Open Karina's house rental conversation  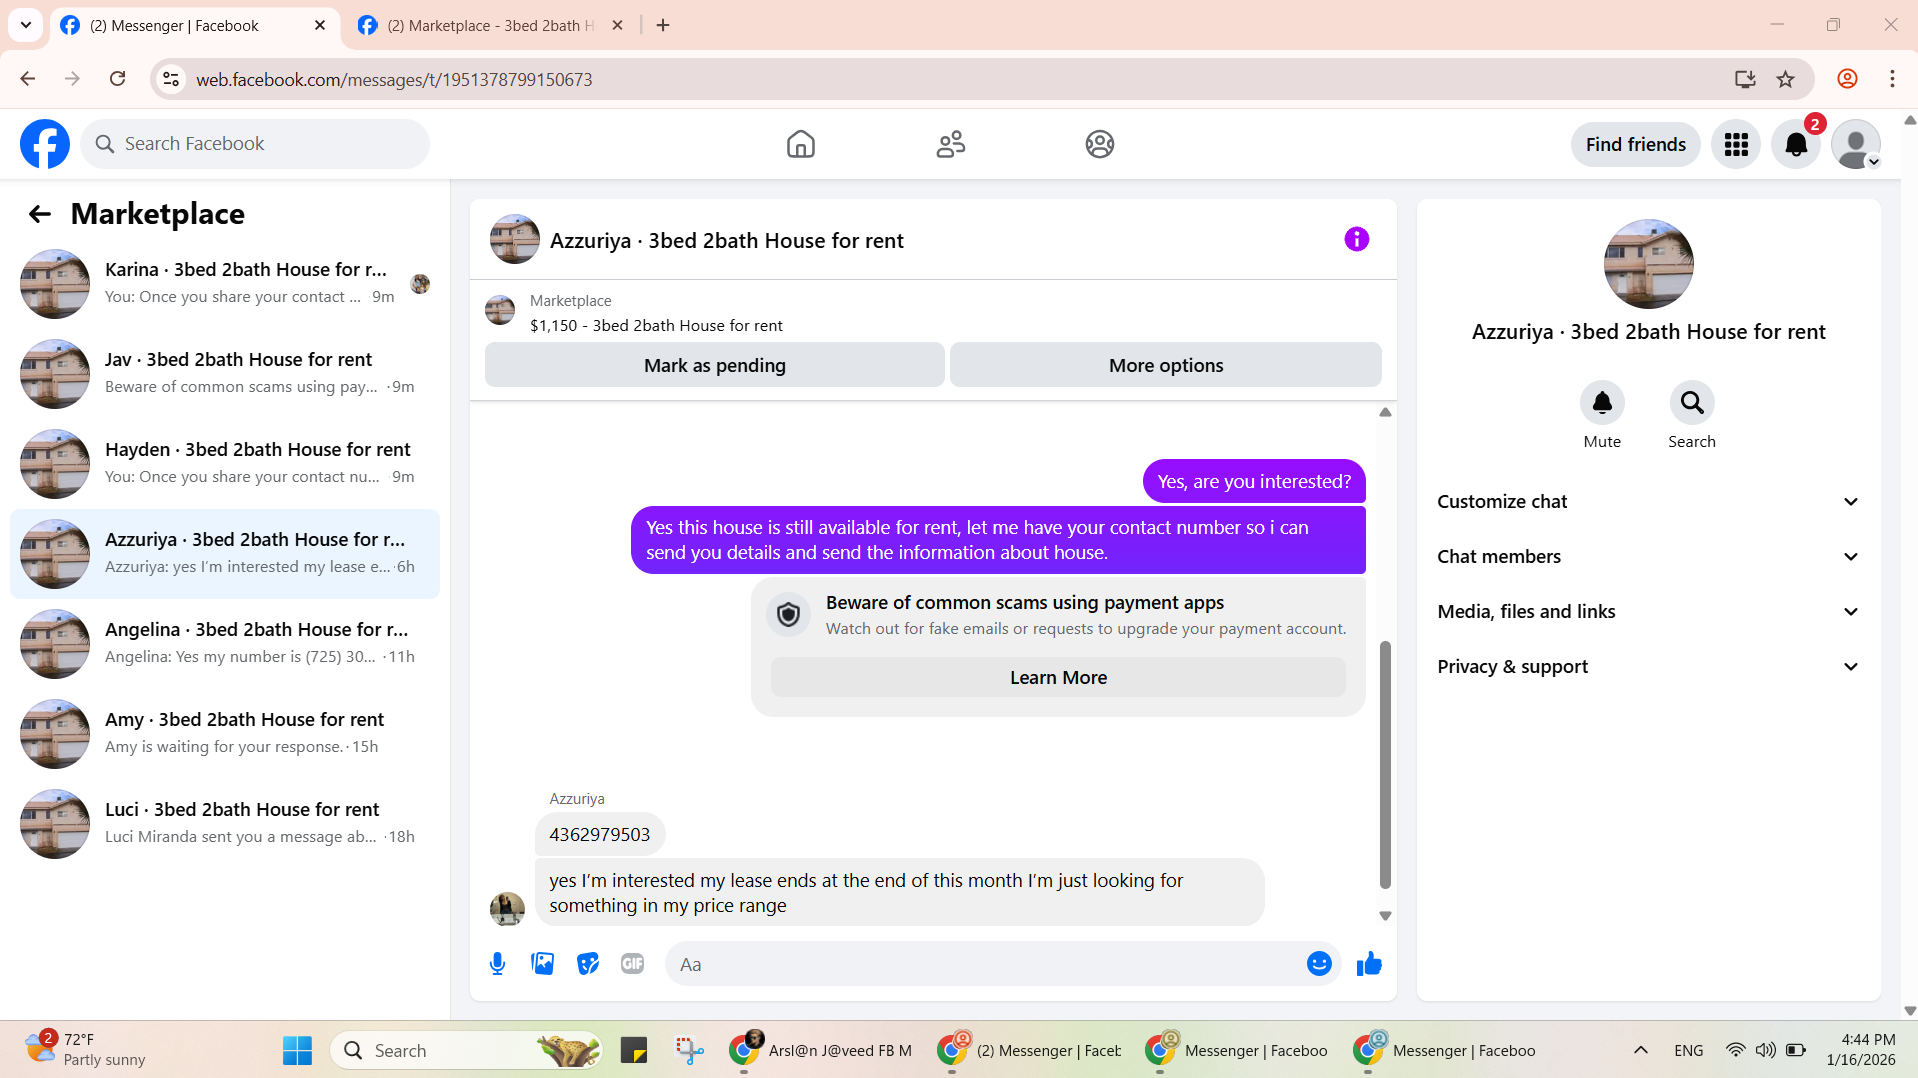click(x=225, y=283)
